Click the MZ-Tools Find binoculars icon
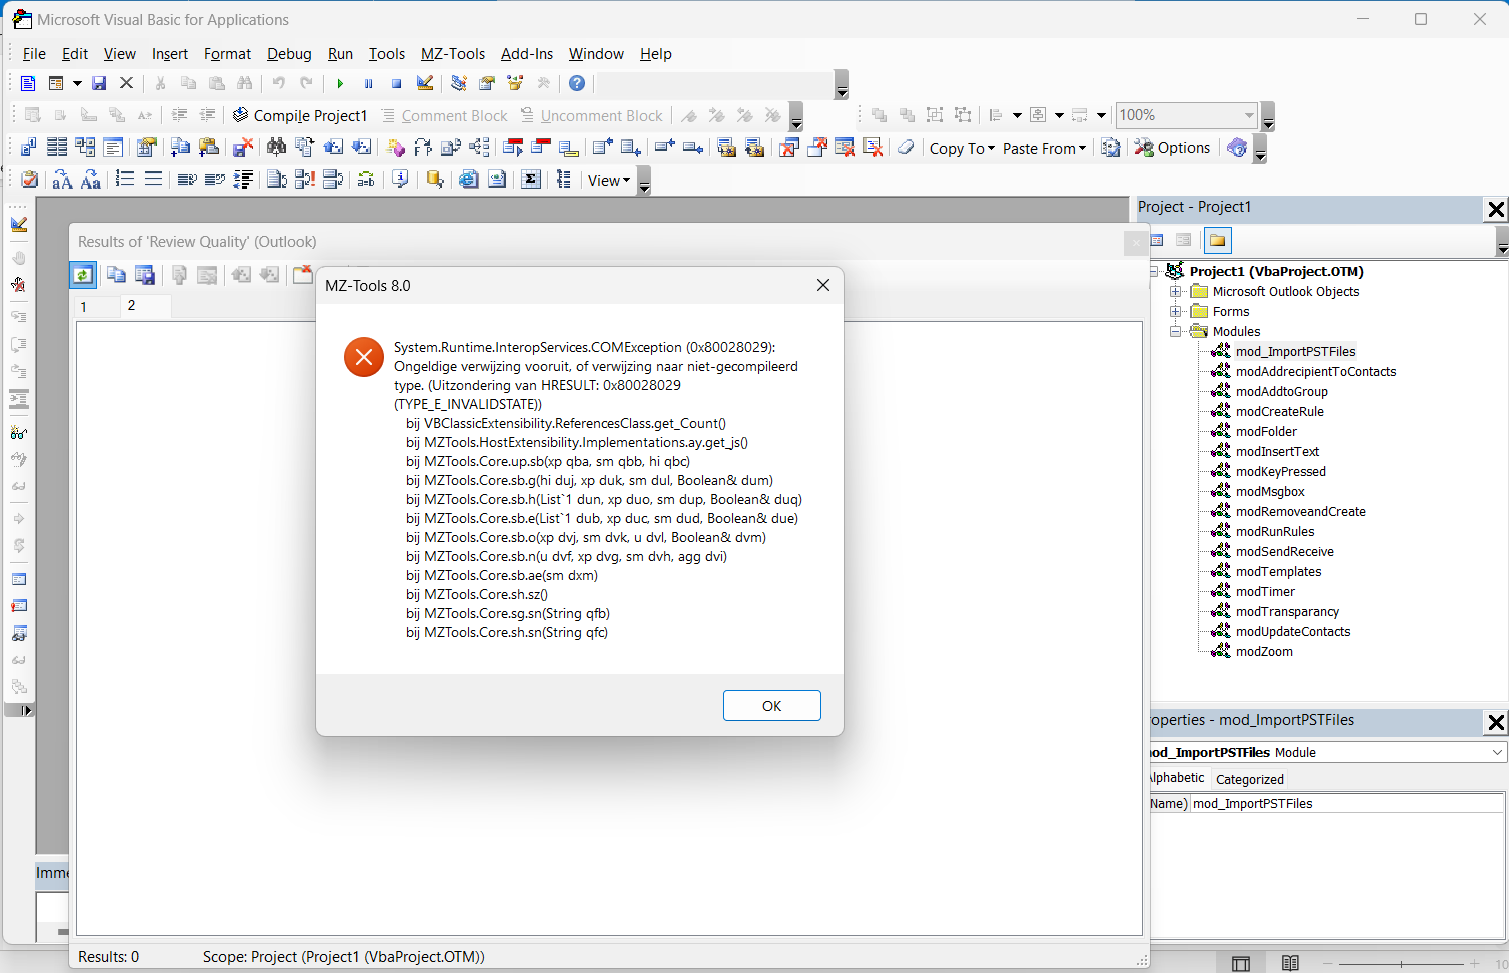Viewport: 1509px width, 973px height. click(276, 148)
